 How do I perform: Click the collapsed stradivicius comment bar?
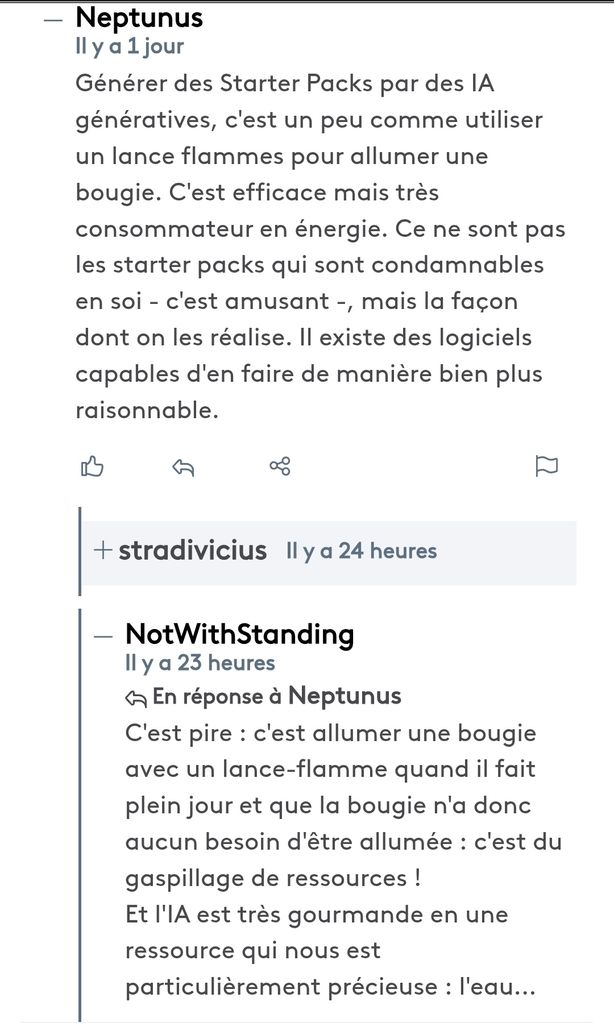pos(329,552)
